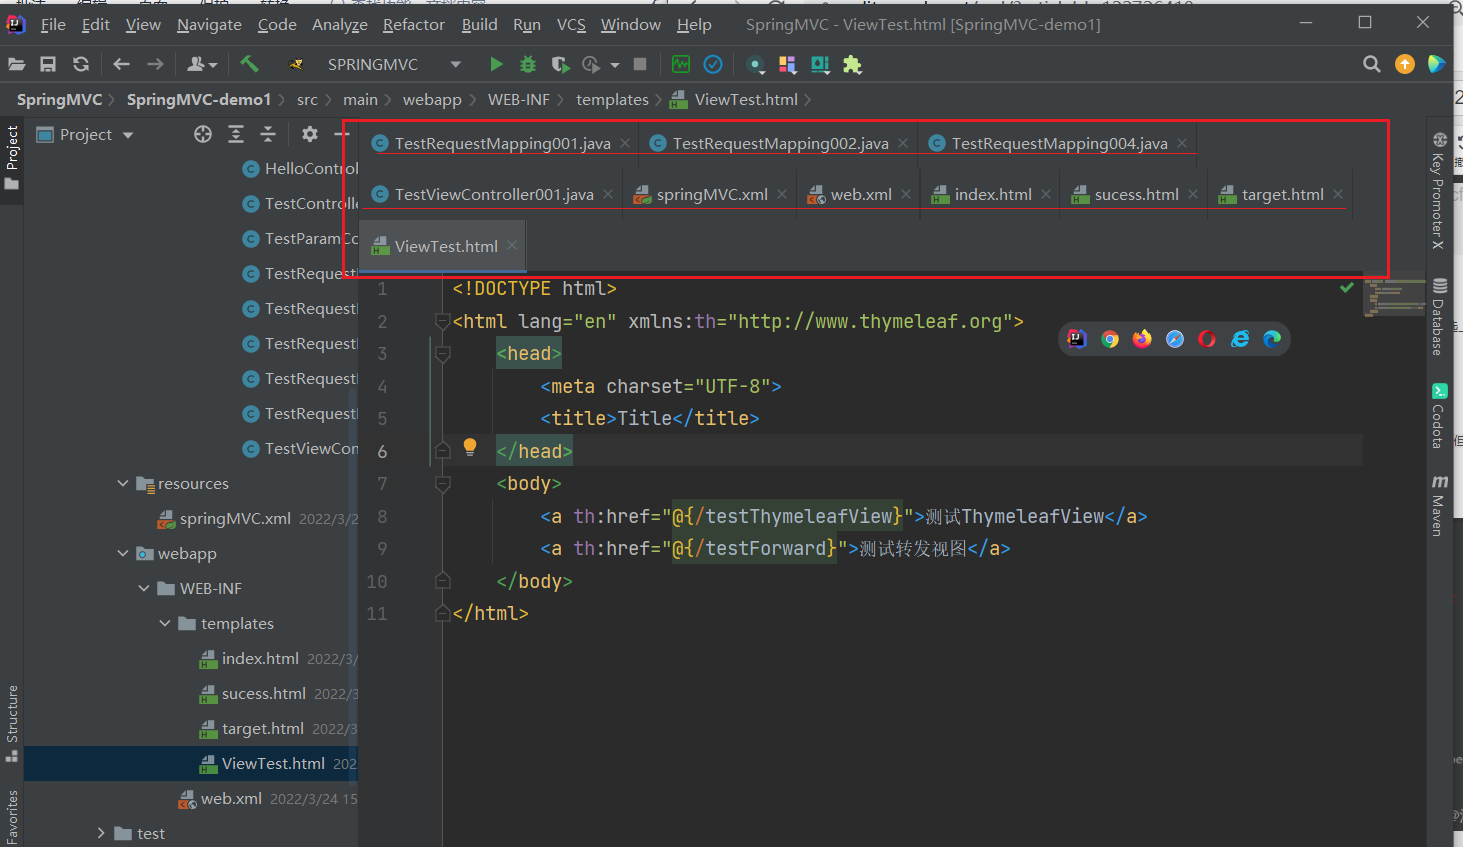Navigate forward with the right arrow
Viewport: 1463px width, 847px height.
point(155,64)
